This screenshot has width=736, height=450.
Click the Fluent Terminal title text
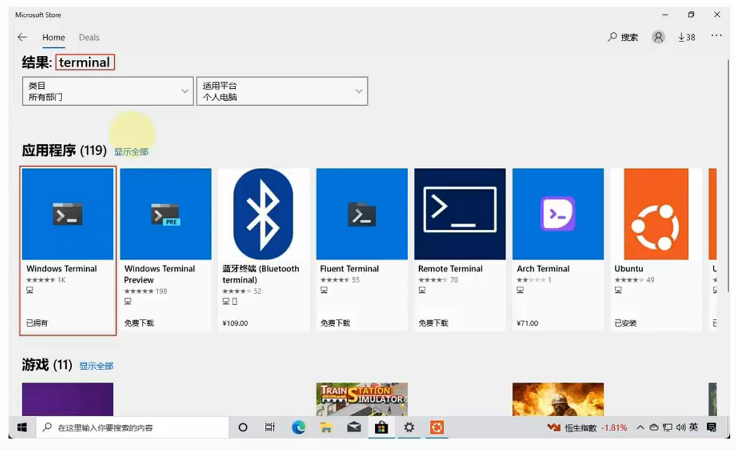pyautogui.click(x=349, y=268)
